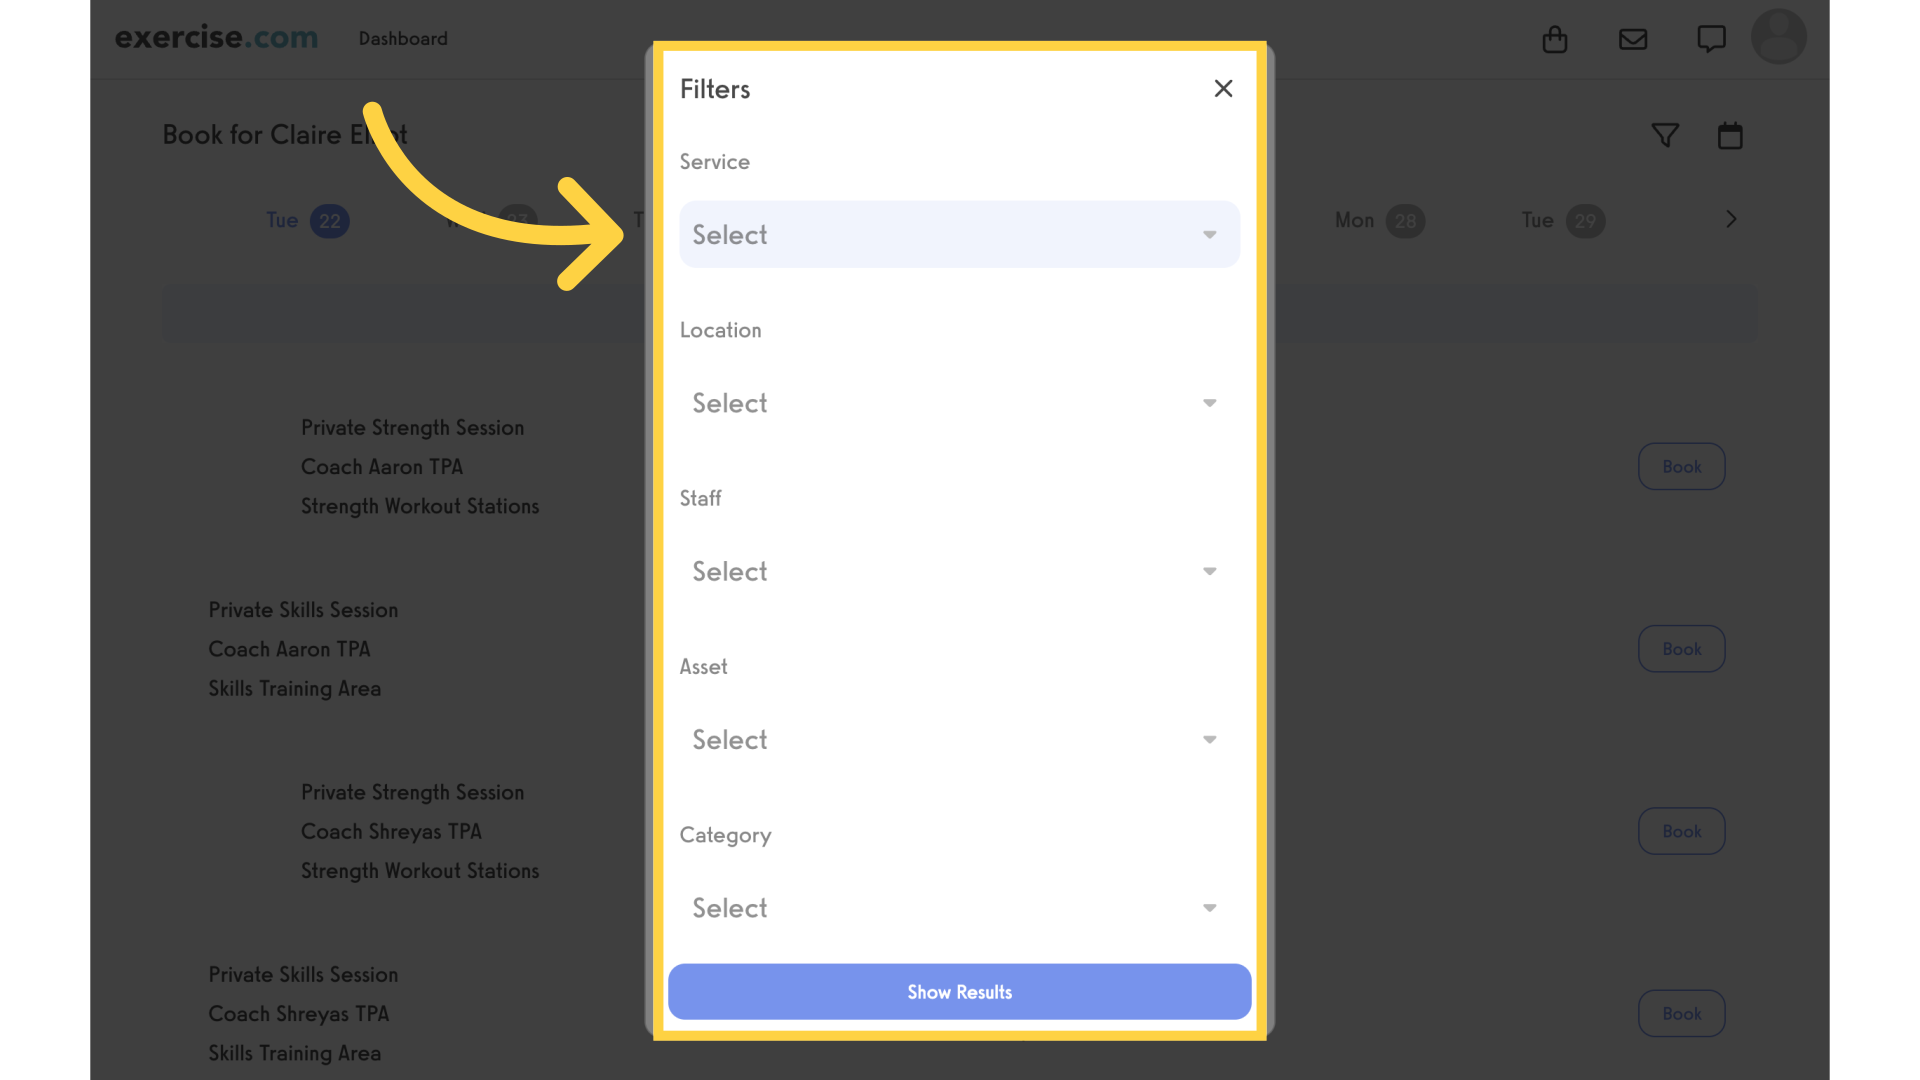Viewport: 1920px width, 1080px height.
Task: Click Show Results button
Action: point(960,992)
